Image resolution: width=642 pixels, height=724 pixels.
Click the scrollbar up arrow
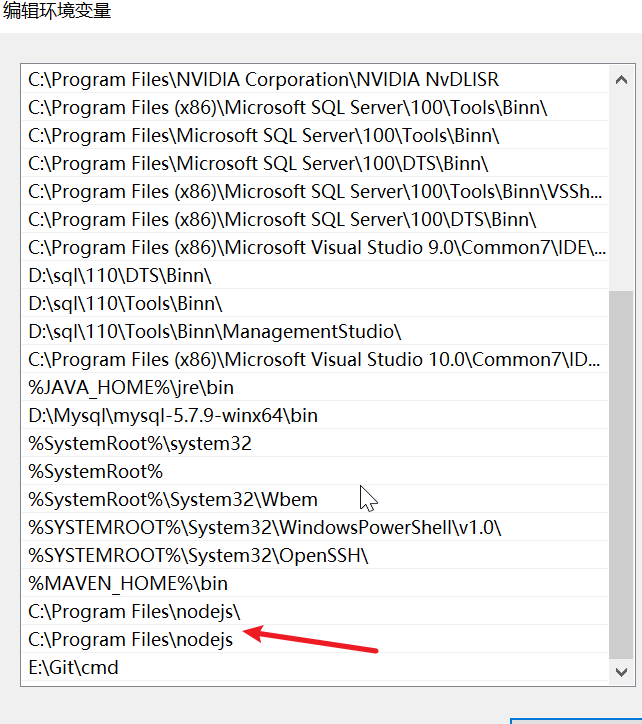621,80
